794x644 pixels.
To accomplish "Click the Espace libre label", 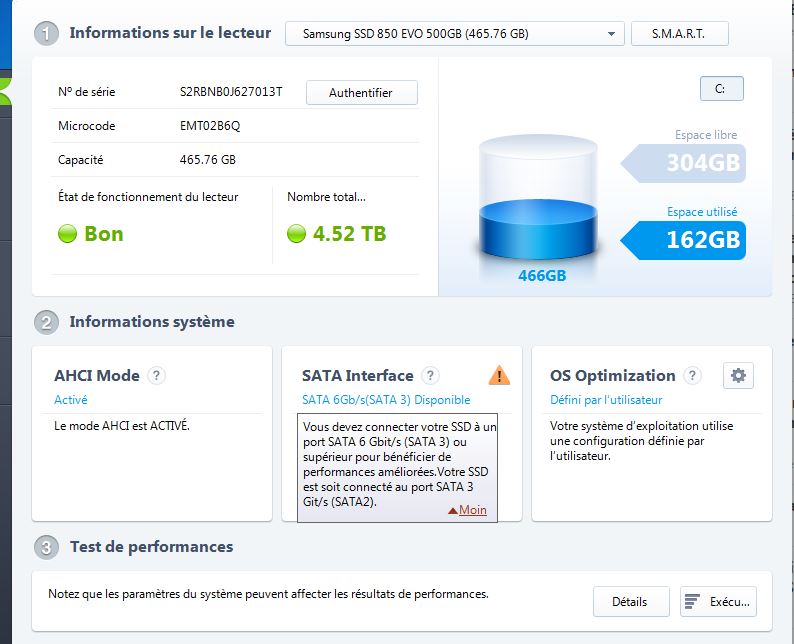I will 706,135.
